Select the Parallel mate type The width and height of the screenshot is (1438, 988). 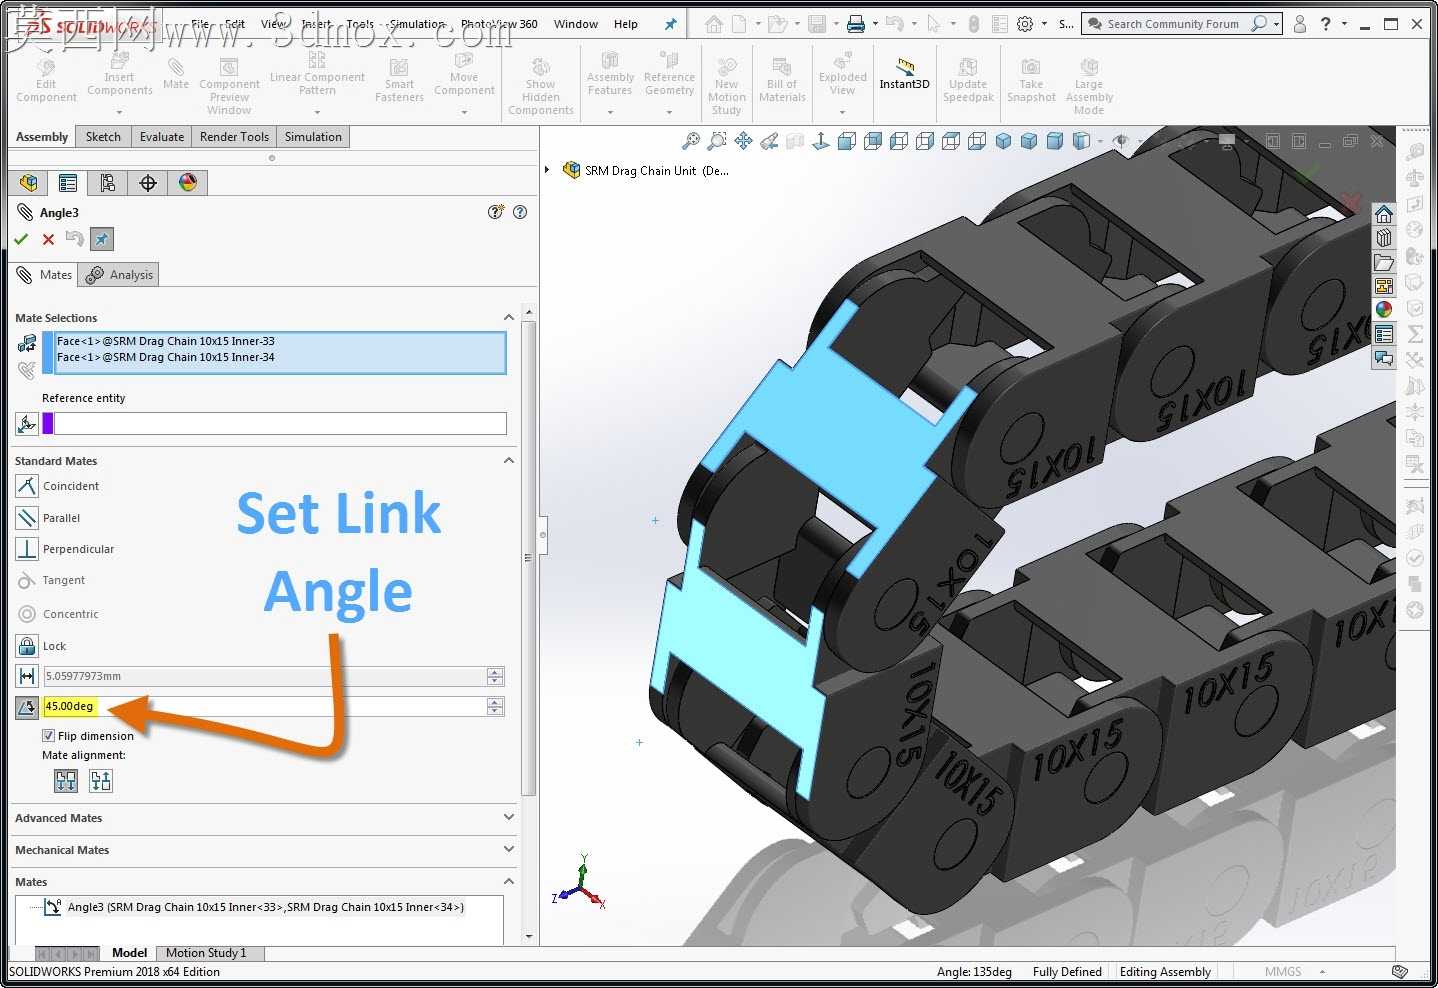tap(27, 518)
